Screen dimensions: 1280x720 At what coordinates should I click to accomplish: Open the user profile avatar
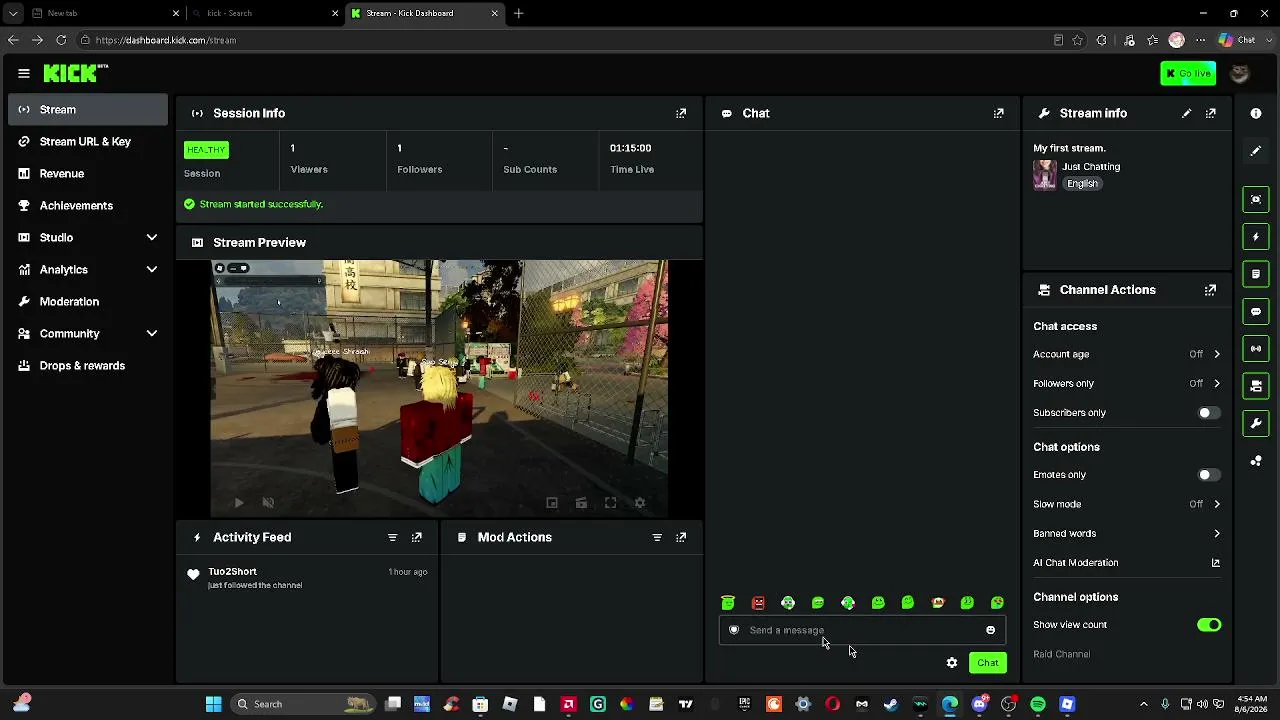pos(1240,73)
